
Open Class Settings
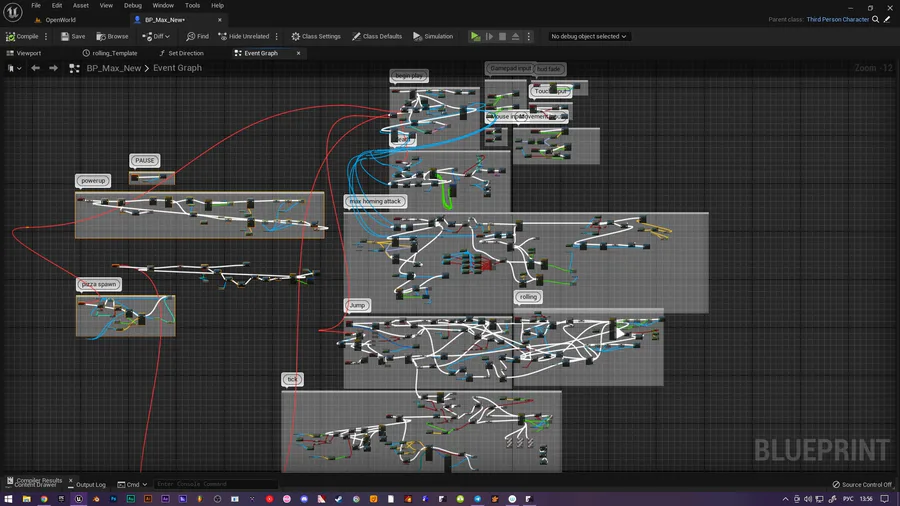coord(316,36)
